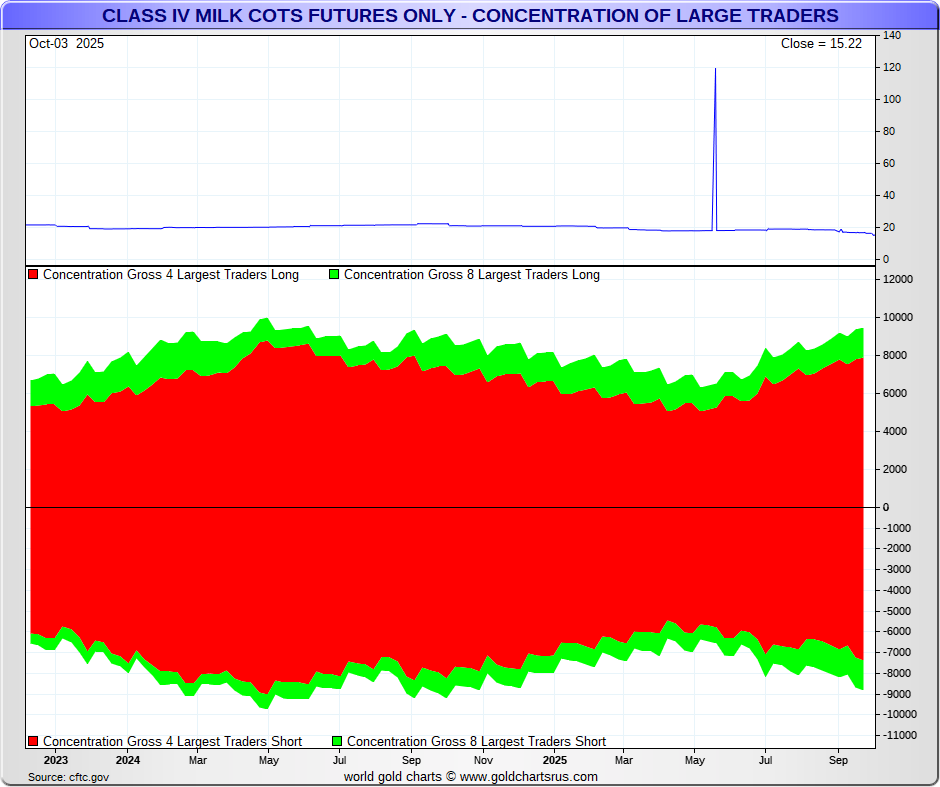Click the 'Concentration Gross 4 Largest Traders Long' legend text
The height and width of the screenshot is (787, 940).
[171, 275]
